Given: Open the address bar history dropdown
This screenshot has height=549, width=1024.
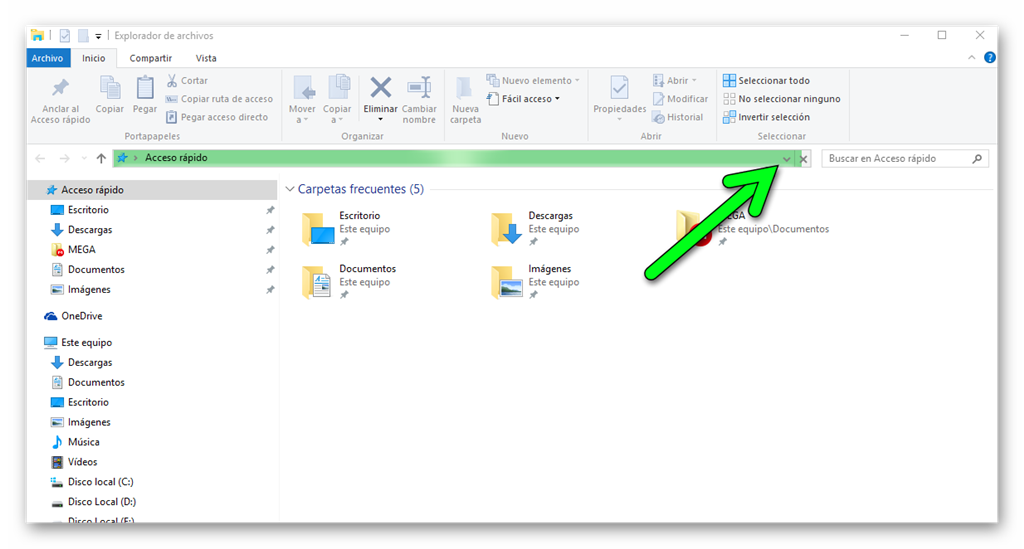Looking at the screenshot, I should click(x=787, y=159).
